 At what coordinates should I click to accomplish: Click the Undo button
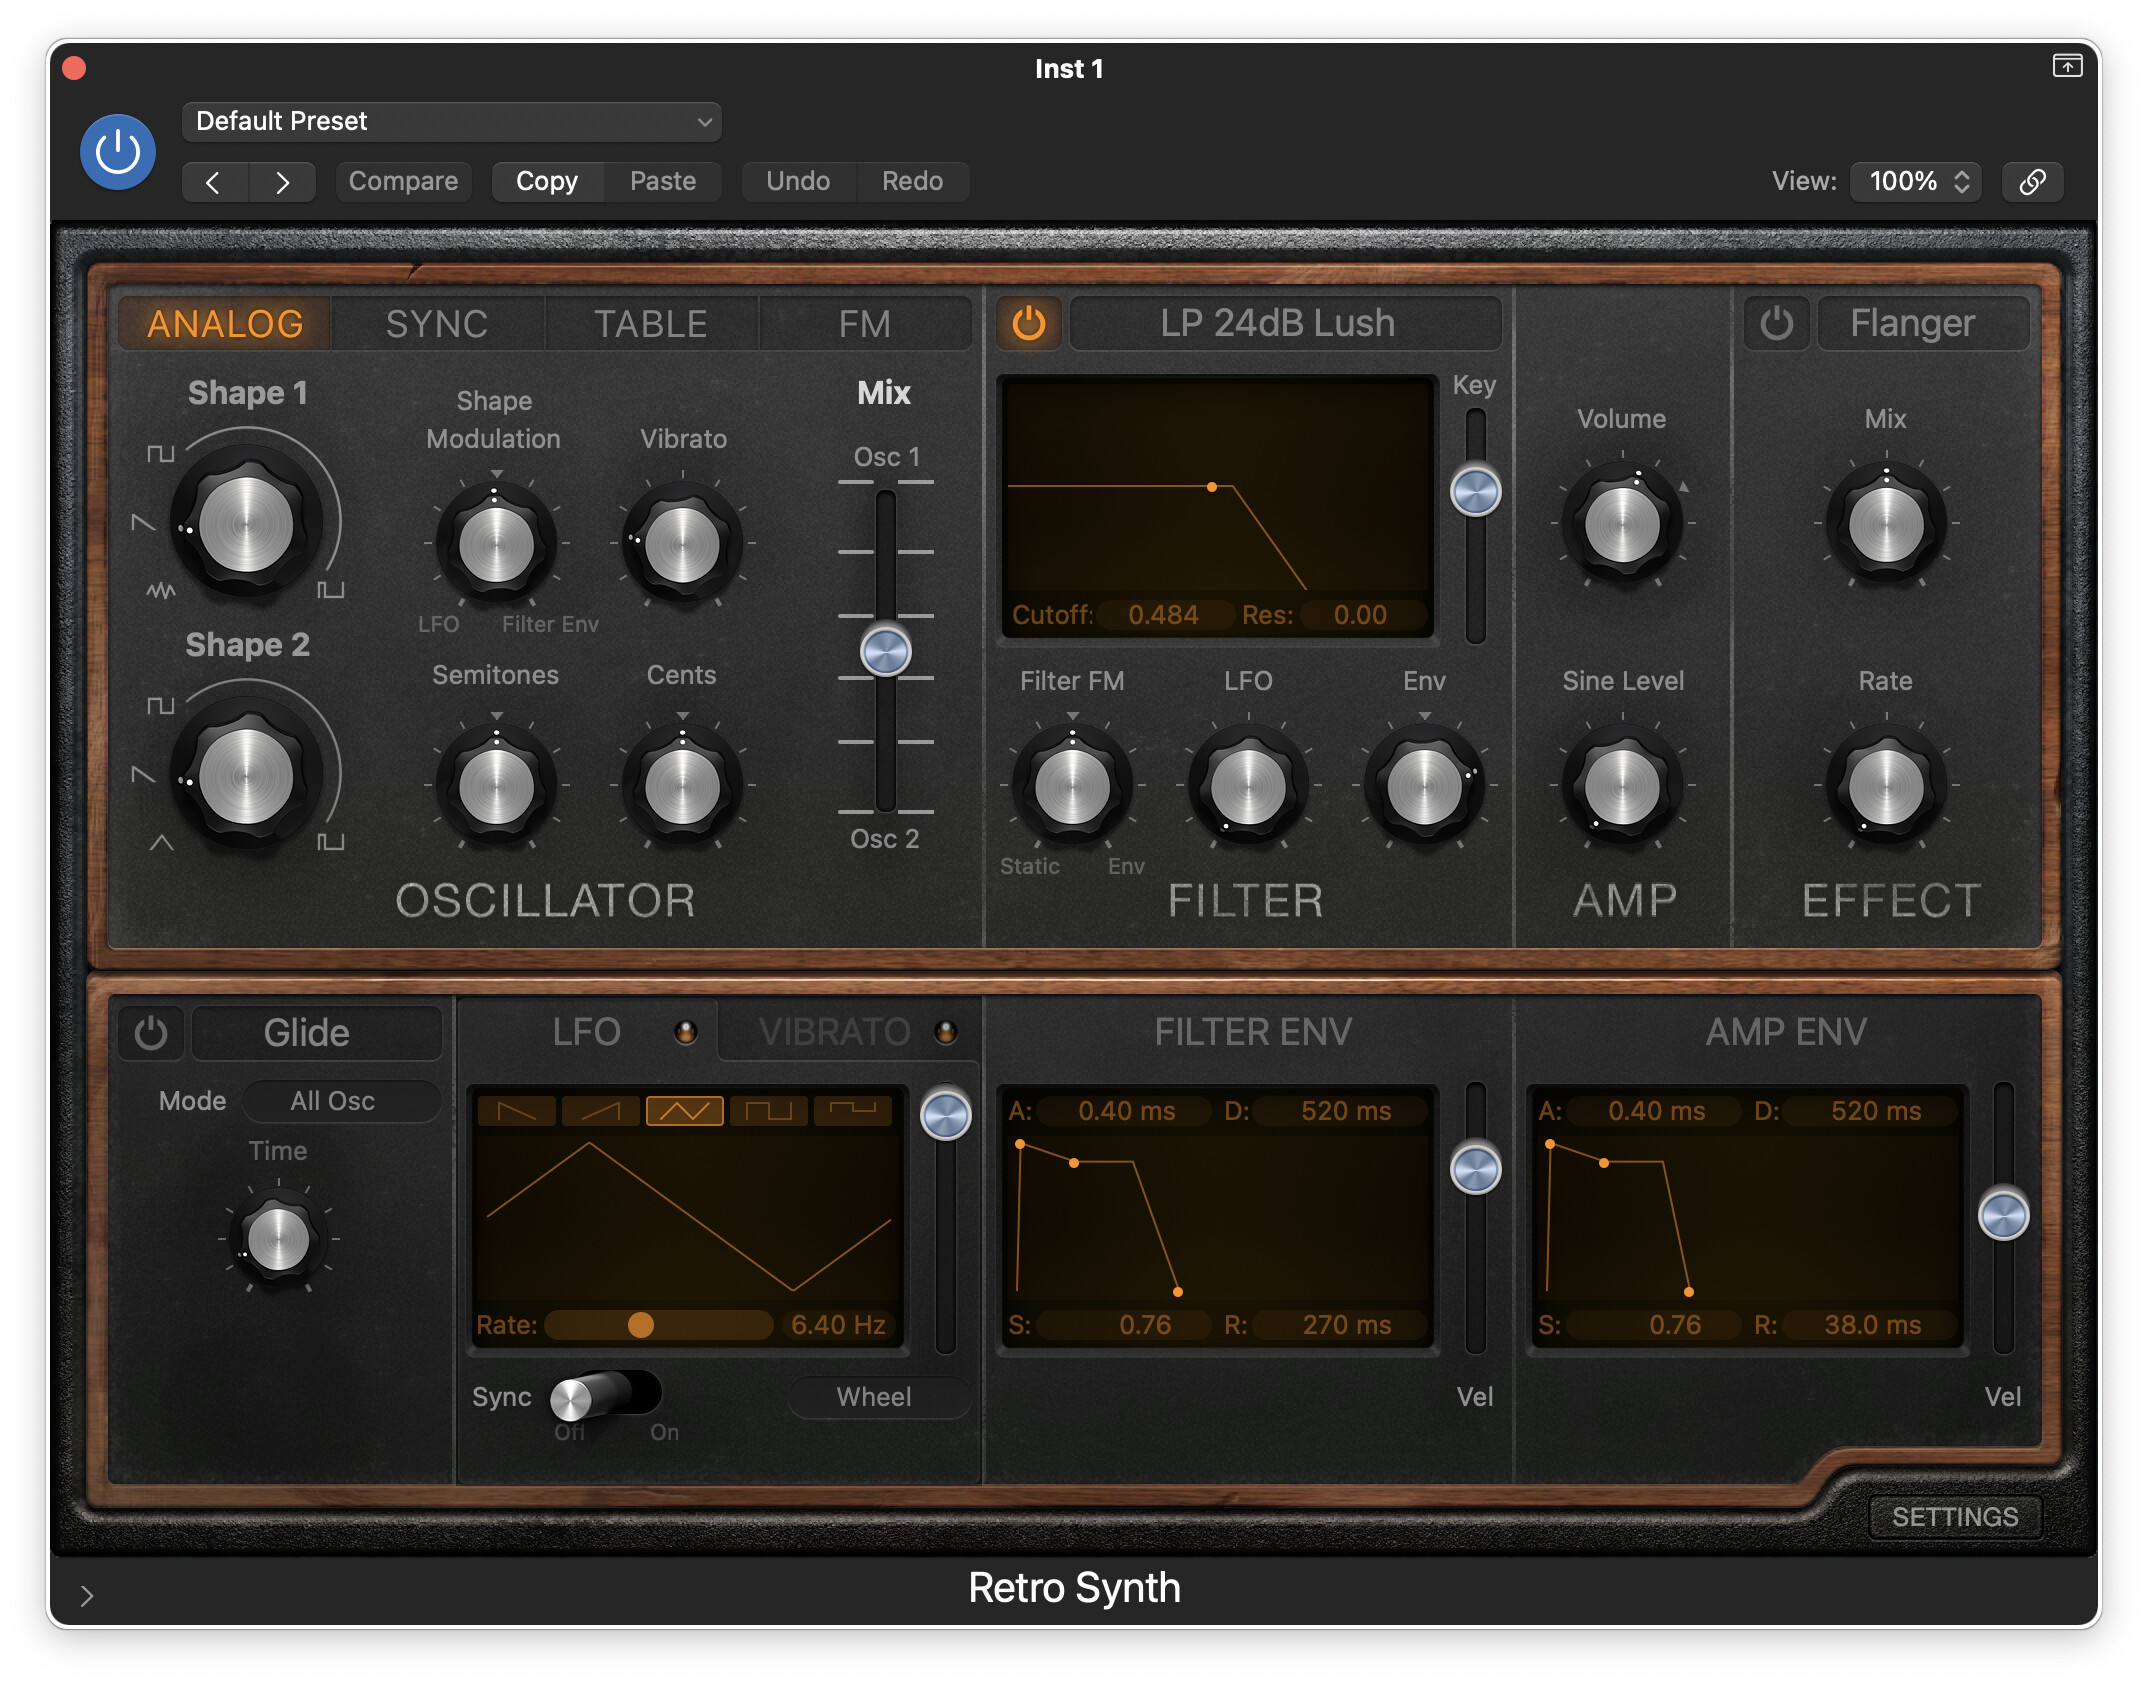click(798, 181)
